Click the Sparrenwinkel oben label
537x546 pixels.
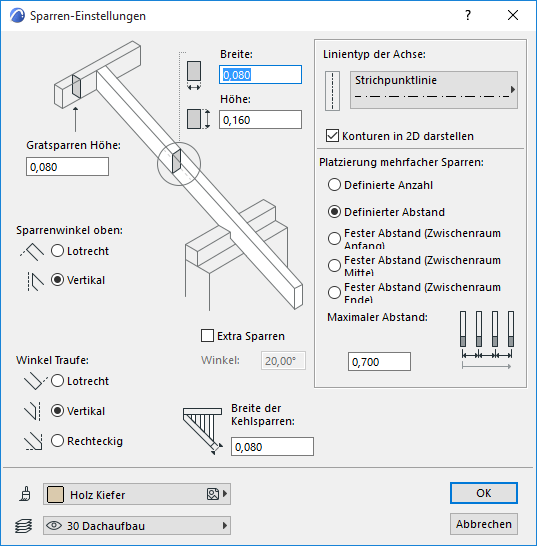69,230
